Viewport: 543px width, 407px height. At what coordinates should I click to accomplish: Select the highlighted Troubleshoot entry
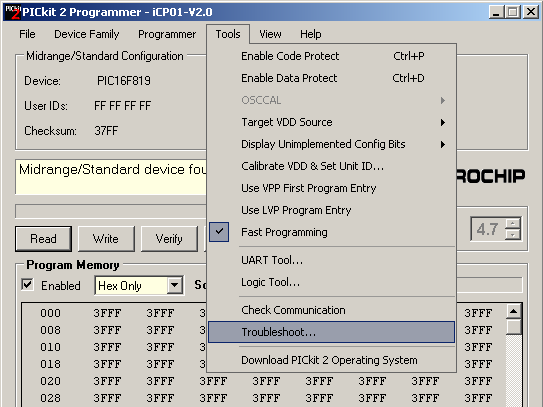click(331, 332)
